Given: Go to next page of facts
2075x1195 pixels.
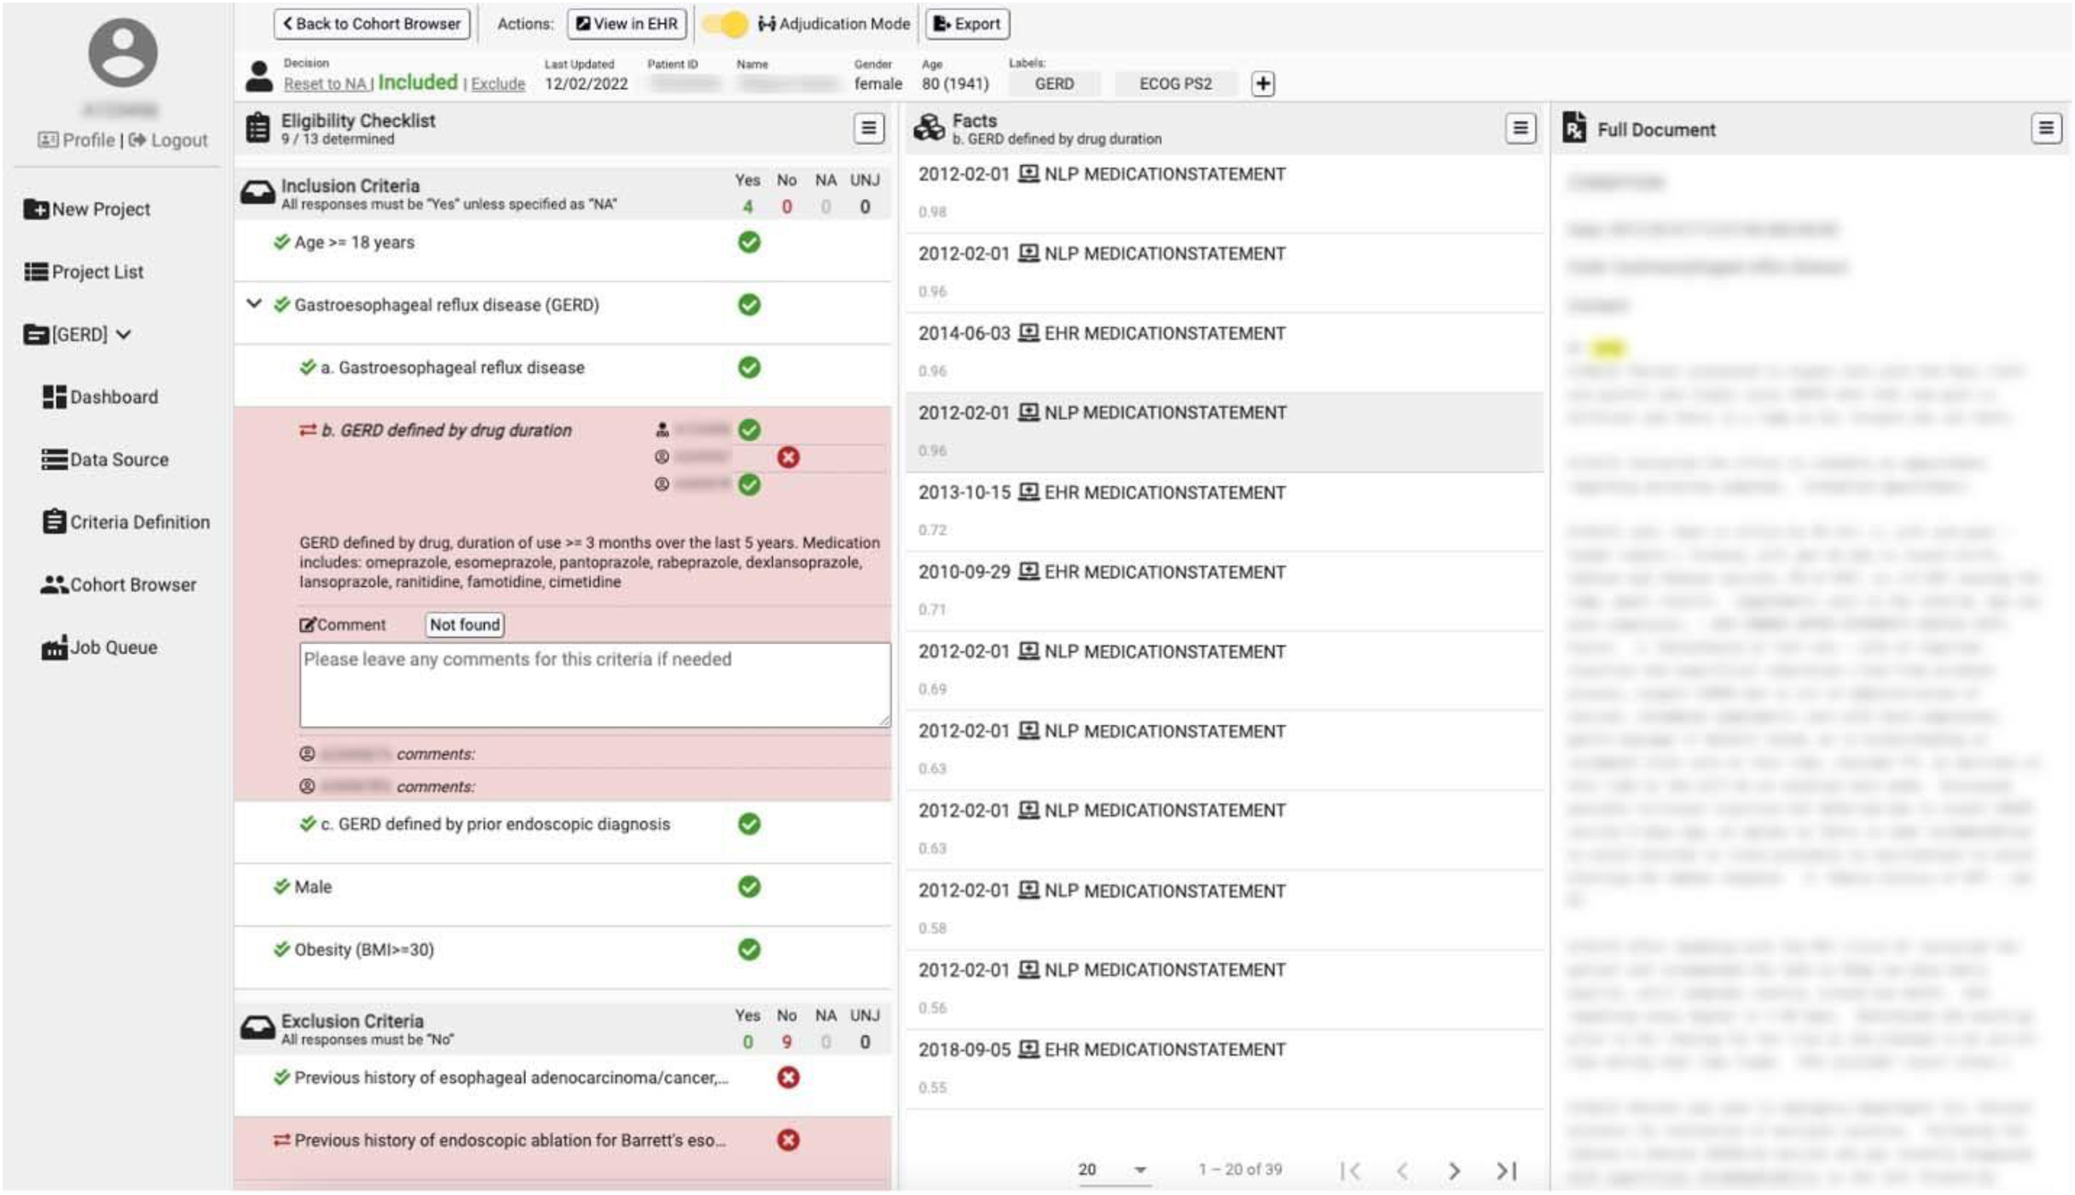Looking at the screenshot, I should click(1454, 1170).
